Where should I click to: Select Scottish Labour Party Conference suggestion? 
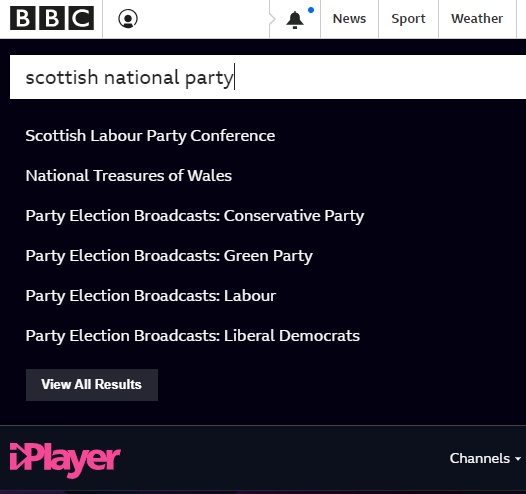pyautogui.click(x=150, y=136)
